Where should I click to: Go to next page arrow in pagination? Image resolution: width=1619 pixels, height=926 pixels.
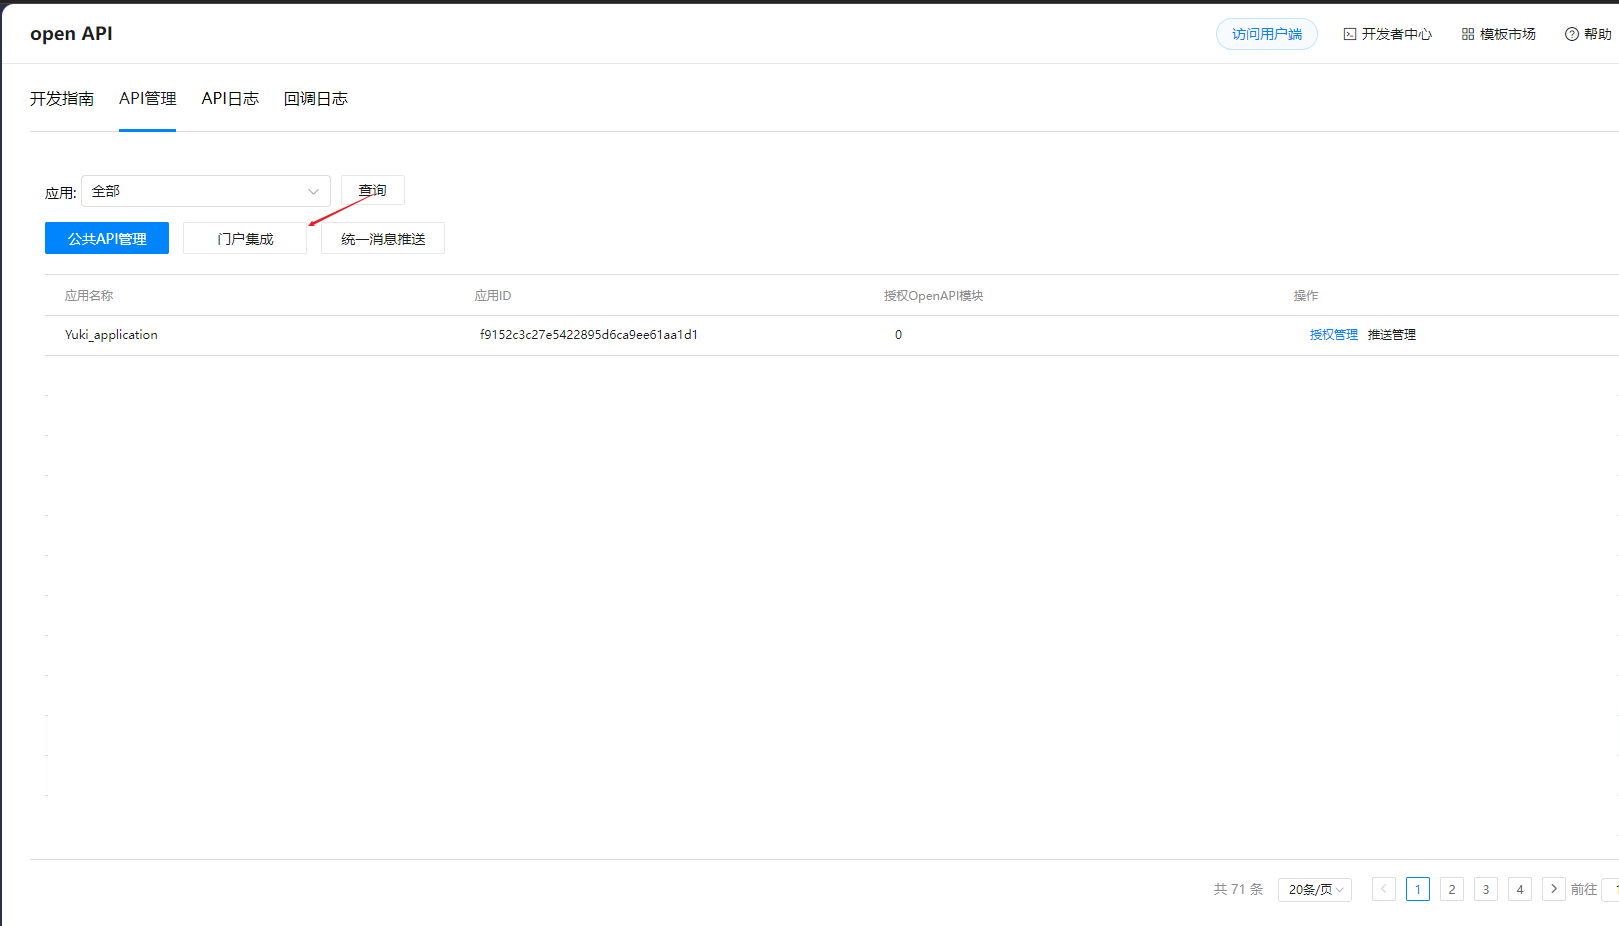1553,889
